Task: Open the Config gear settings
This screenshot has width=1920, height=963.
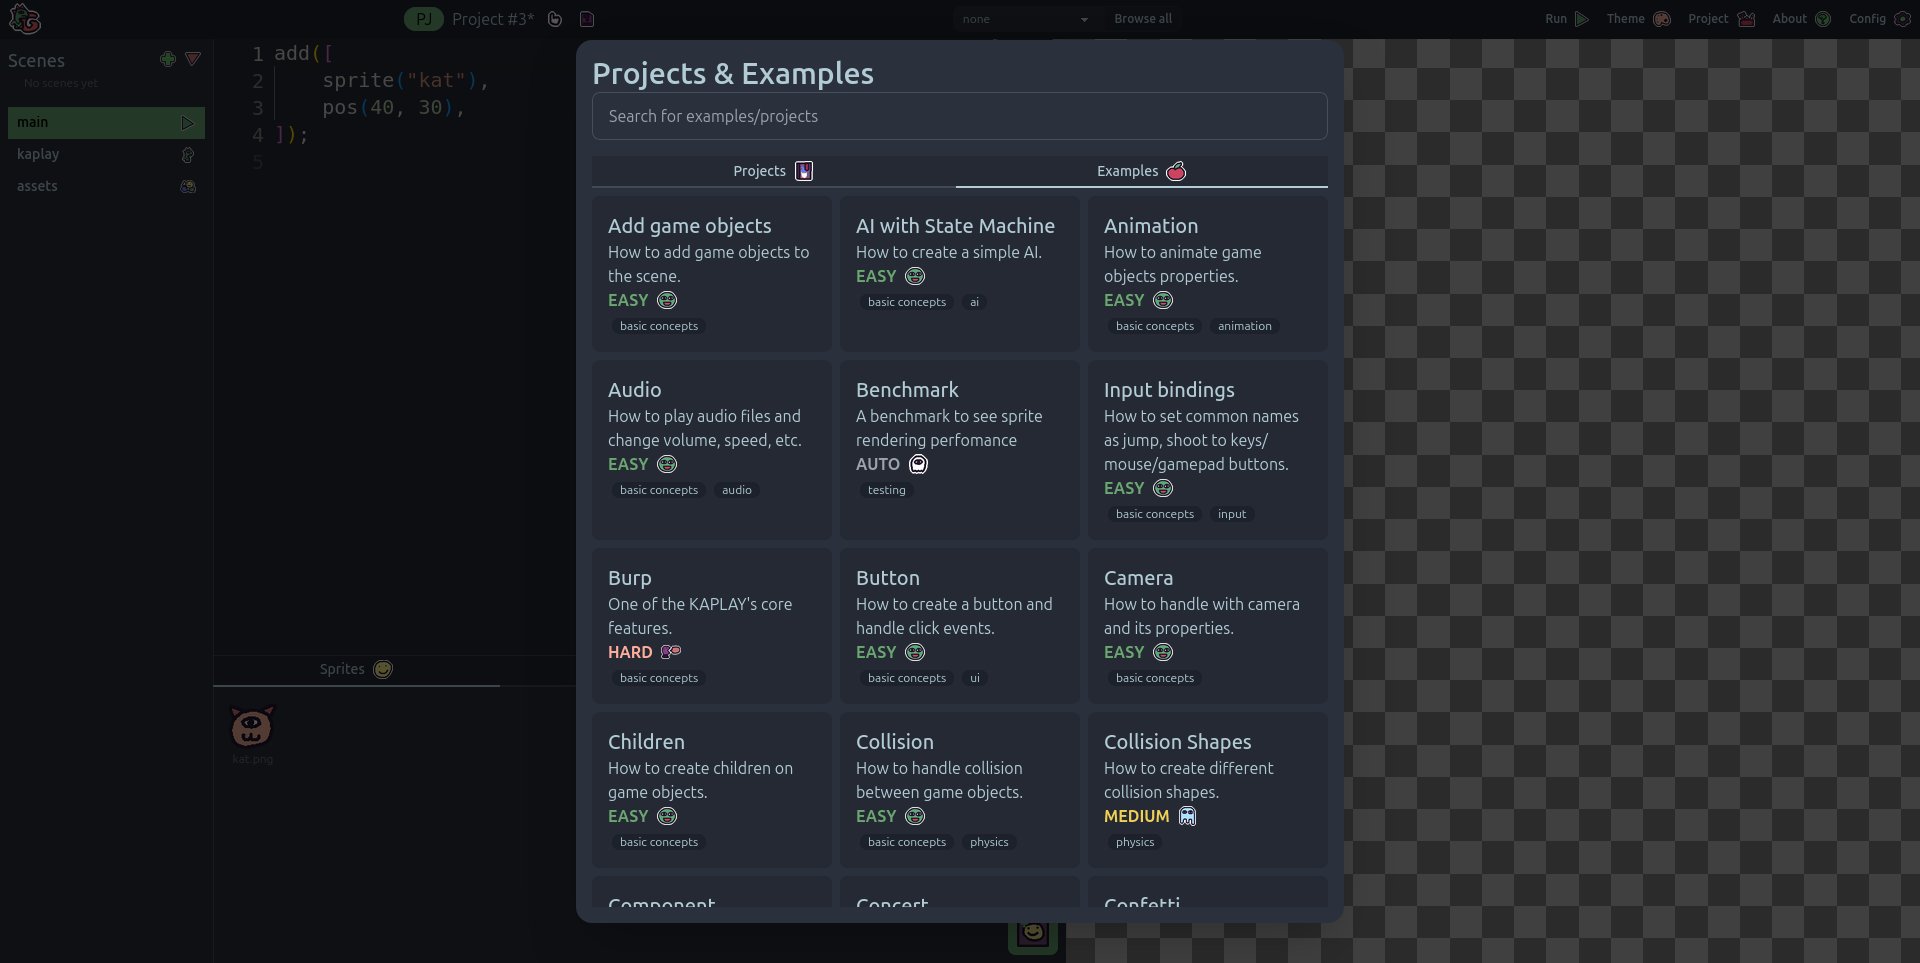Action: pyautogui.click(x=1880, y=19)
